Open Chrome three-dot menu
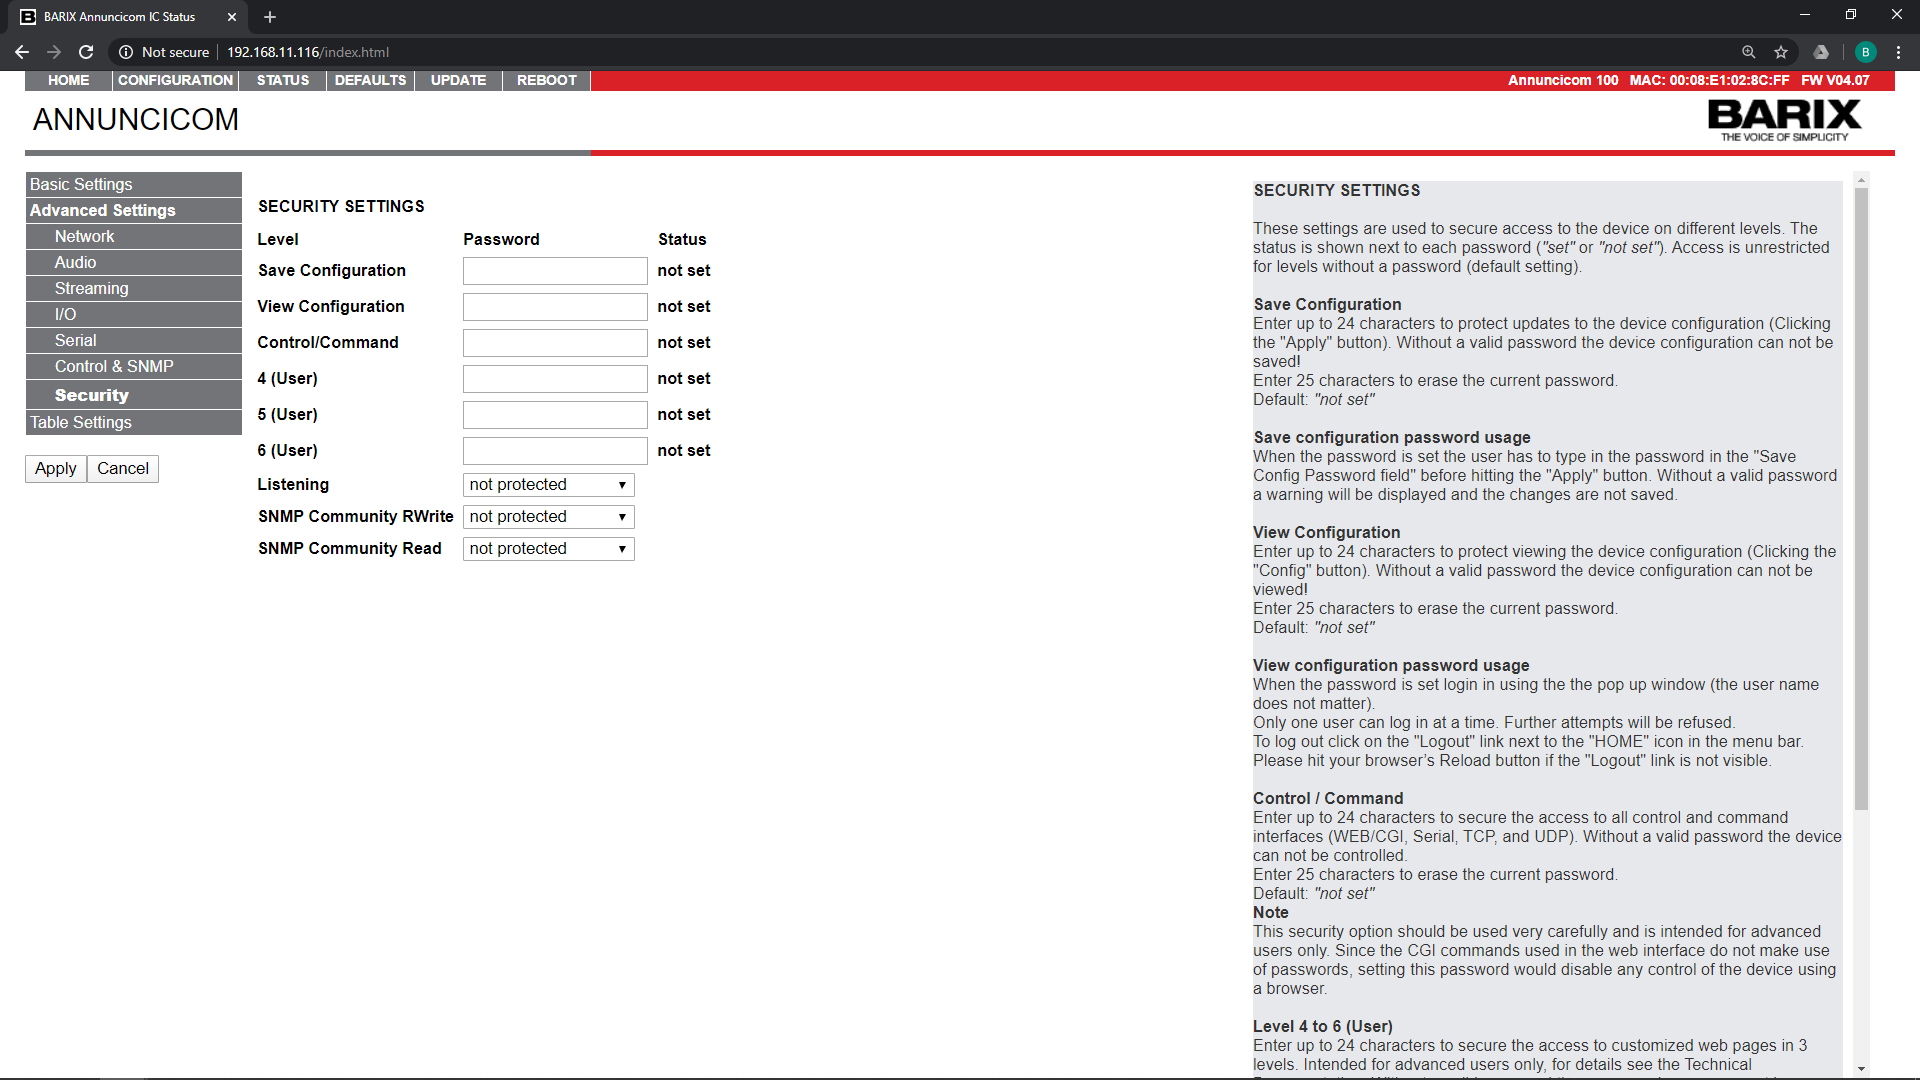 [1898, 52]
